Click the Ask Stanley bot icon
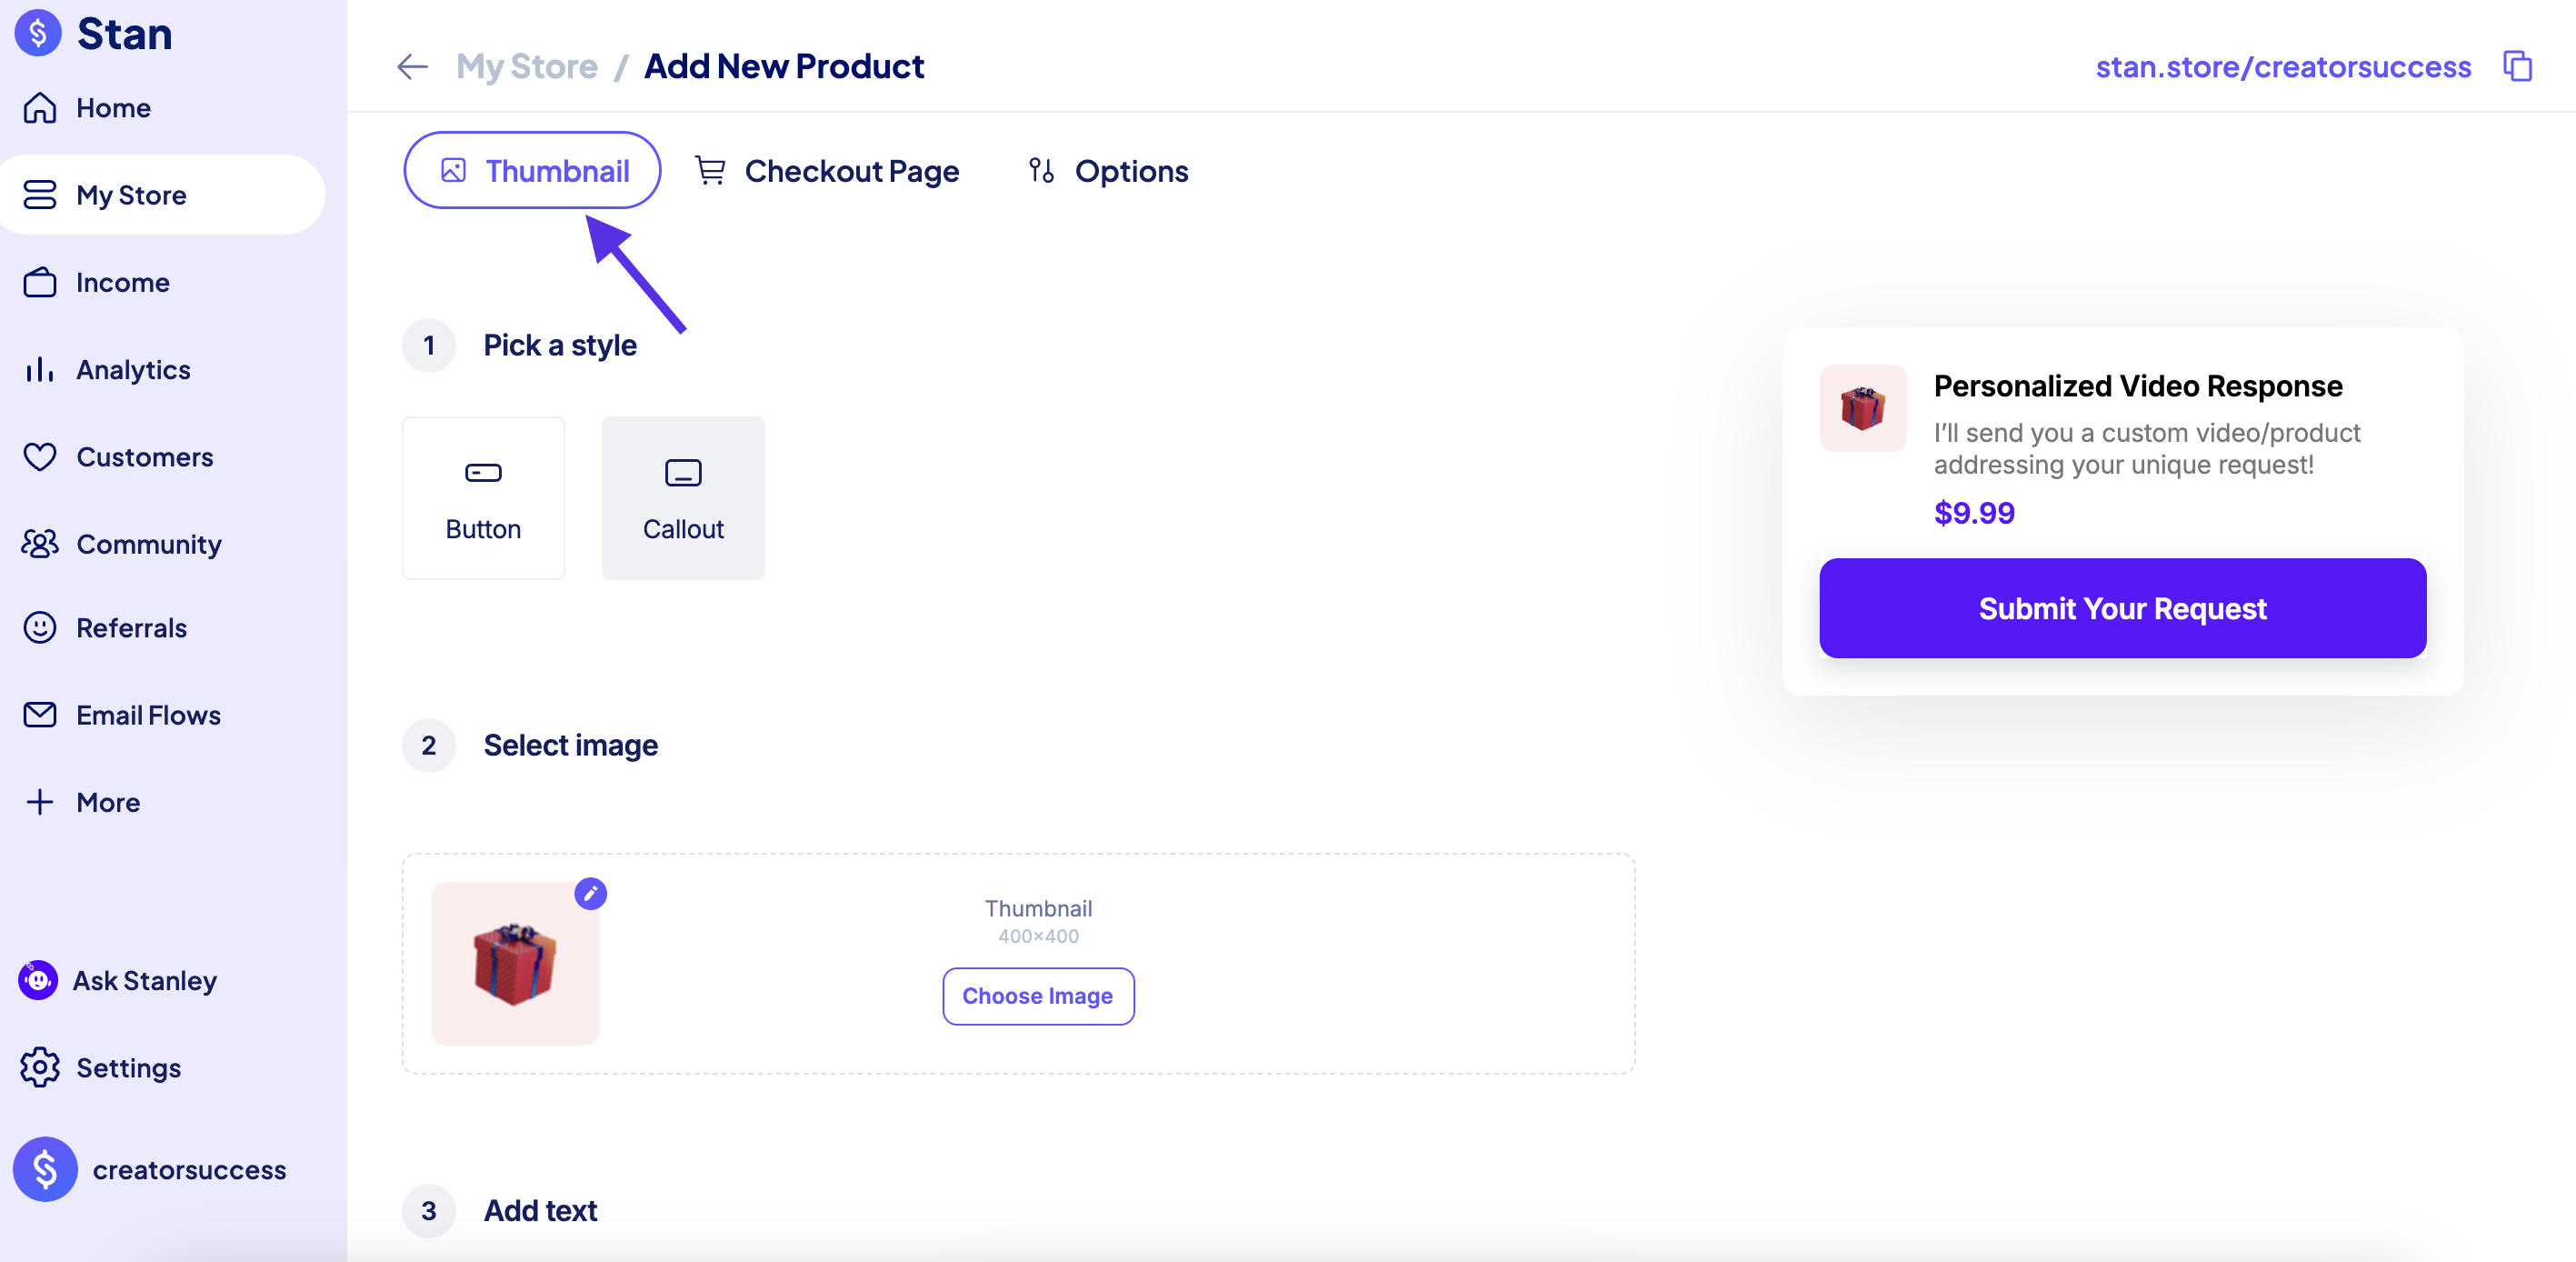The width and height of the screenshot is (2576, 1262). (x=38, y=980)
